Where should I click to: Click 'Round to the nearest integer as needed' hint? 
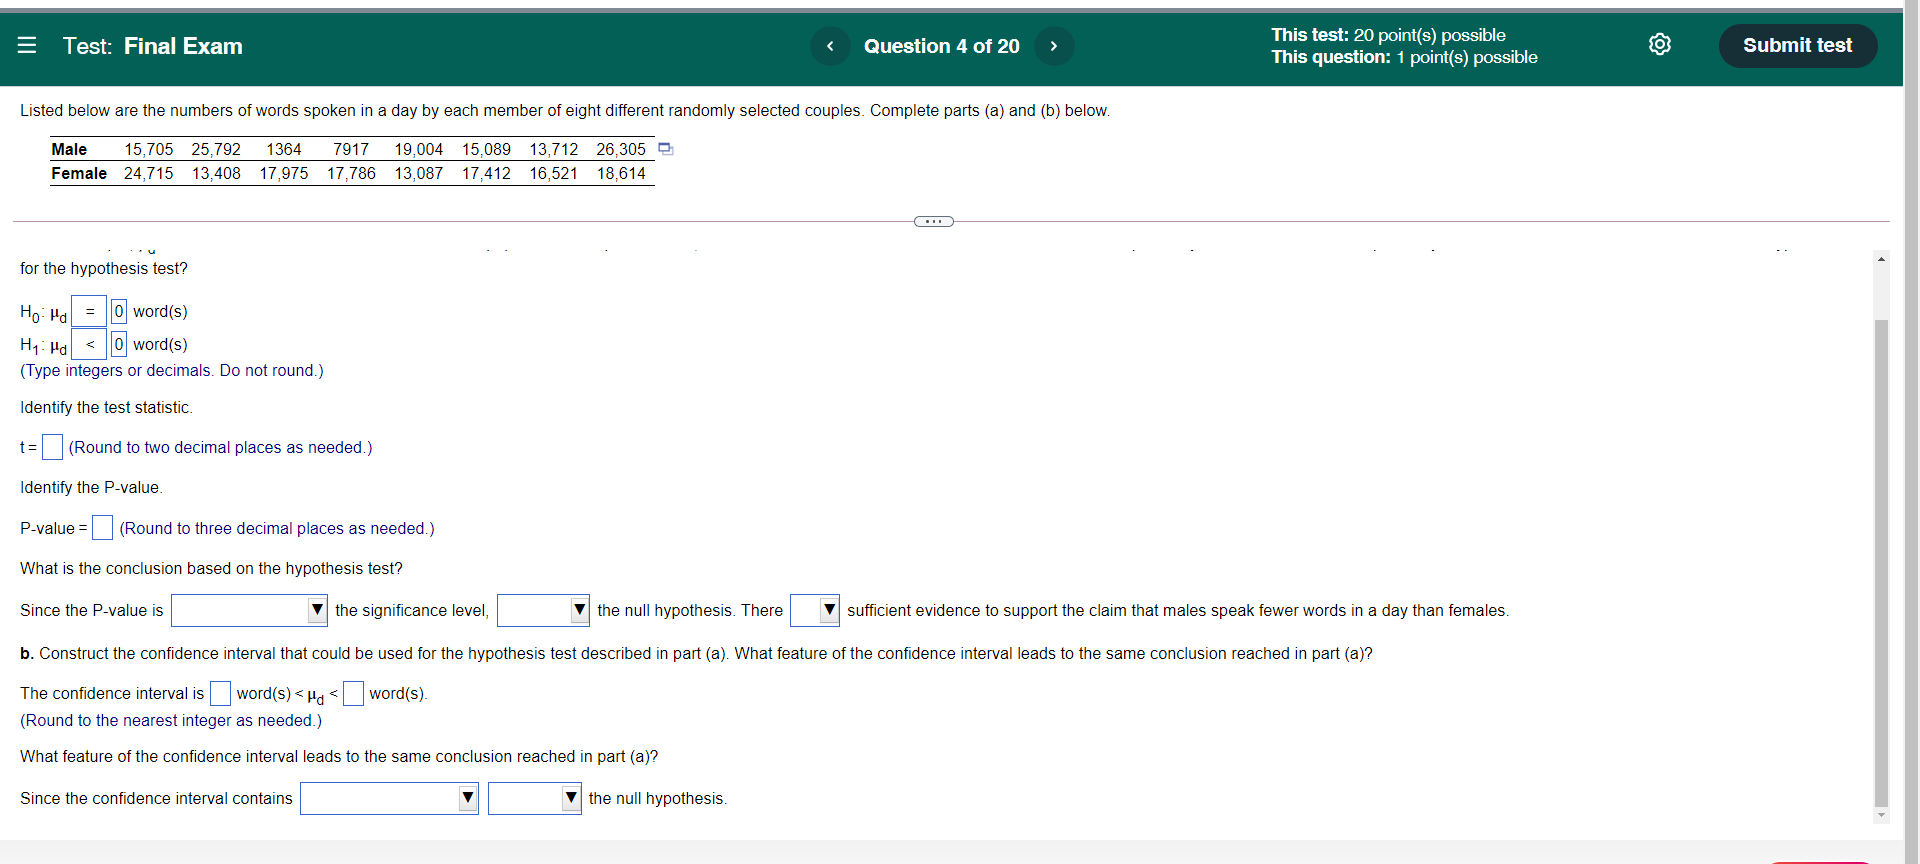pyautogui.click(x=171, y=720)
